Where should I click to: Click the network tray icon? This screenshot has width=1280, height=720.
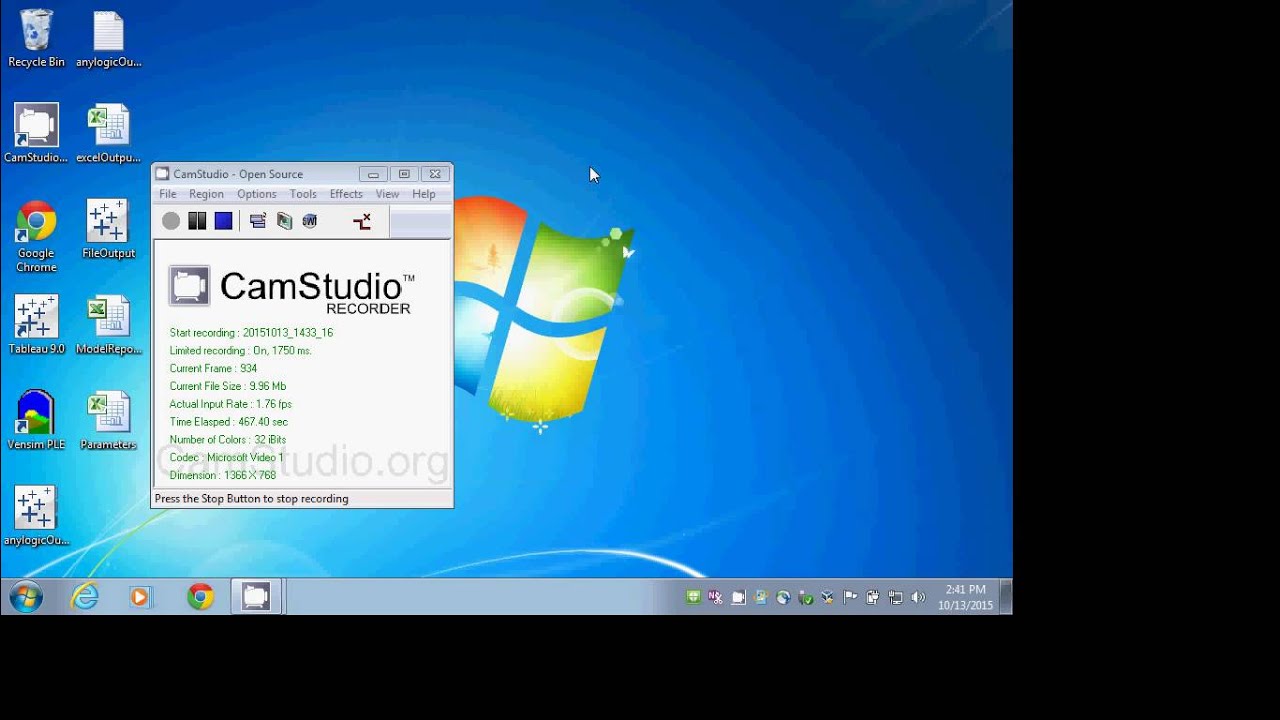(896, 597)
